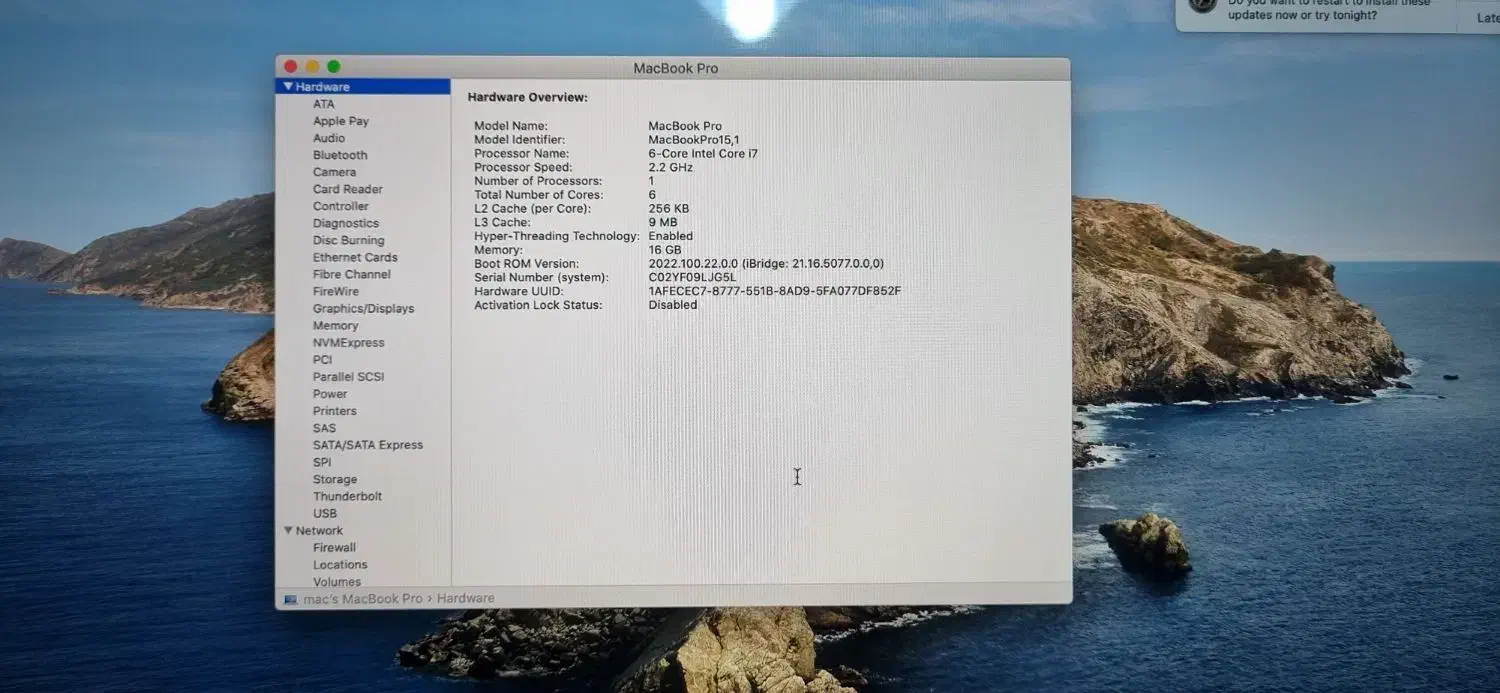Viewport: 1500px width, 693px height.
Task: Click mac's MacBook Pro in path bar
Action: [x=363, y=599]
